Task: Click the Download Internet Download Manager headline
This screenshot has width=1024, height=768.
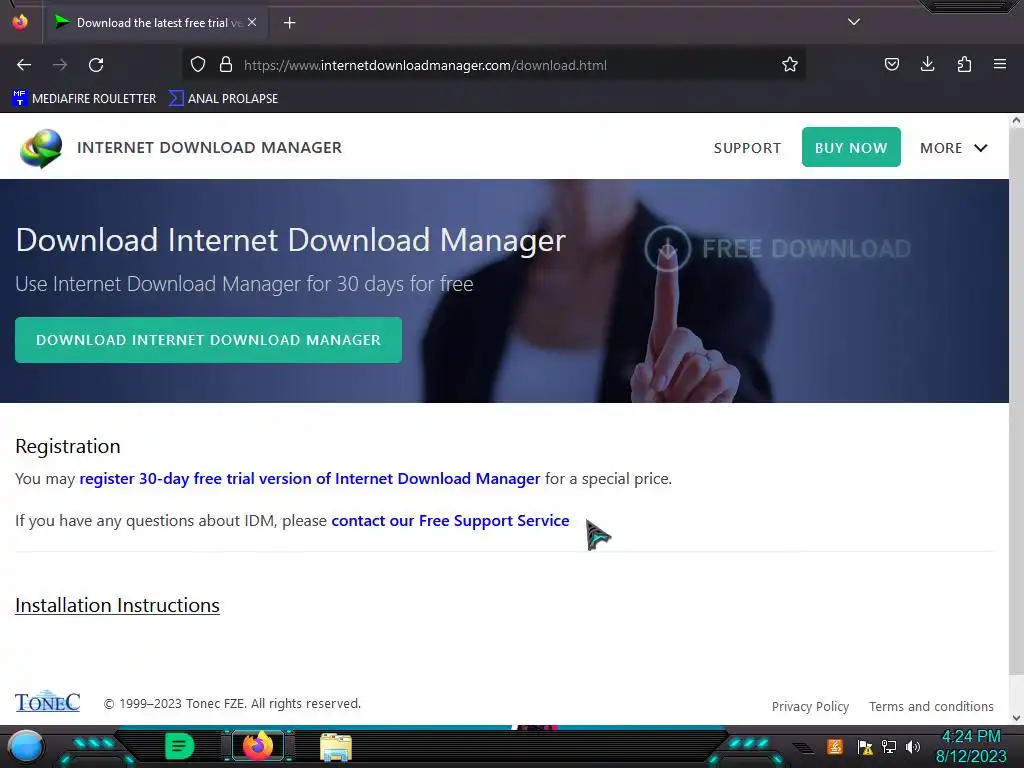Action: (291, 240)
